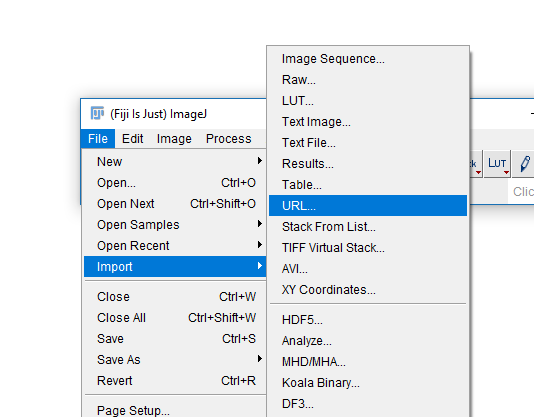The height and width of the screenshot is (417, 534).
Task: Choose XY Coordinates... import option
Action: (x=368, y=290)
